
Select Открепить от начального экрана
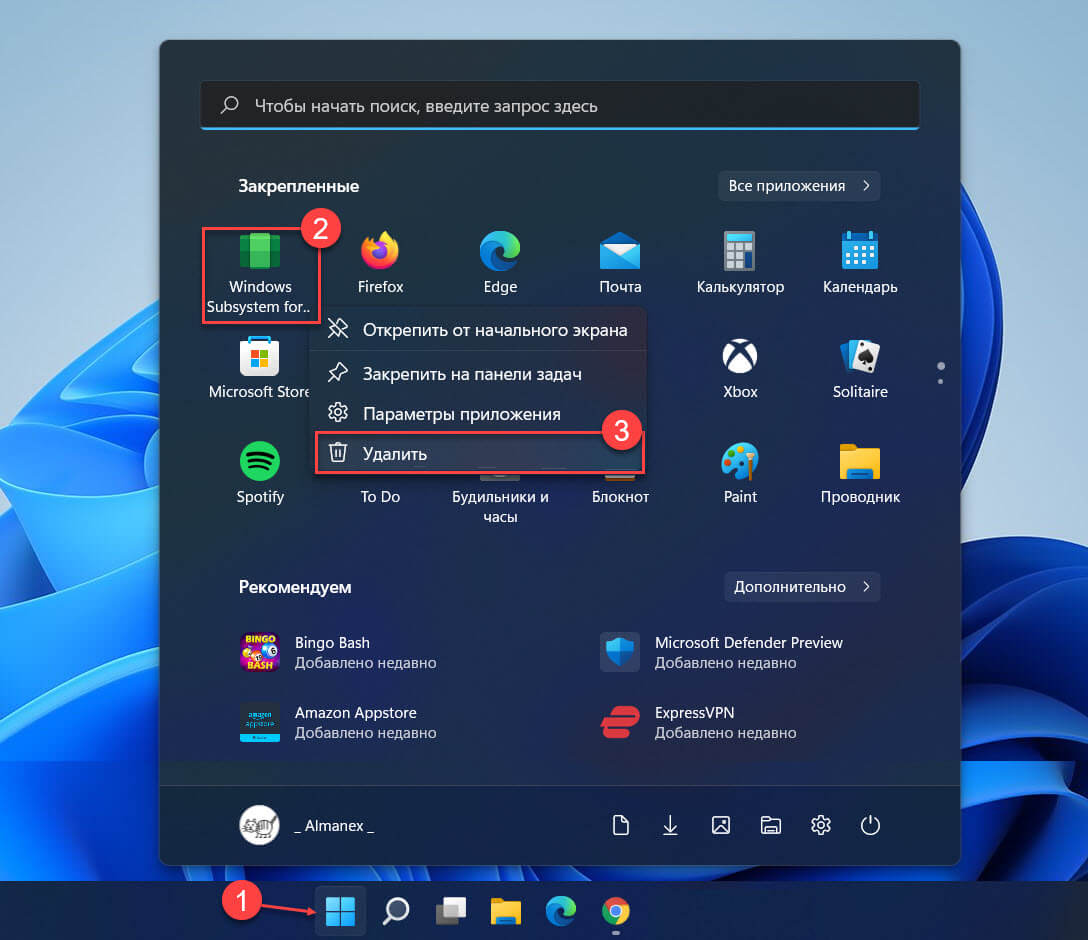[478, 330]
